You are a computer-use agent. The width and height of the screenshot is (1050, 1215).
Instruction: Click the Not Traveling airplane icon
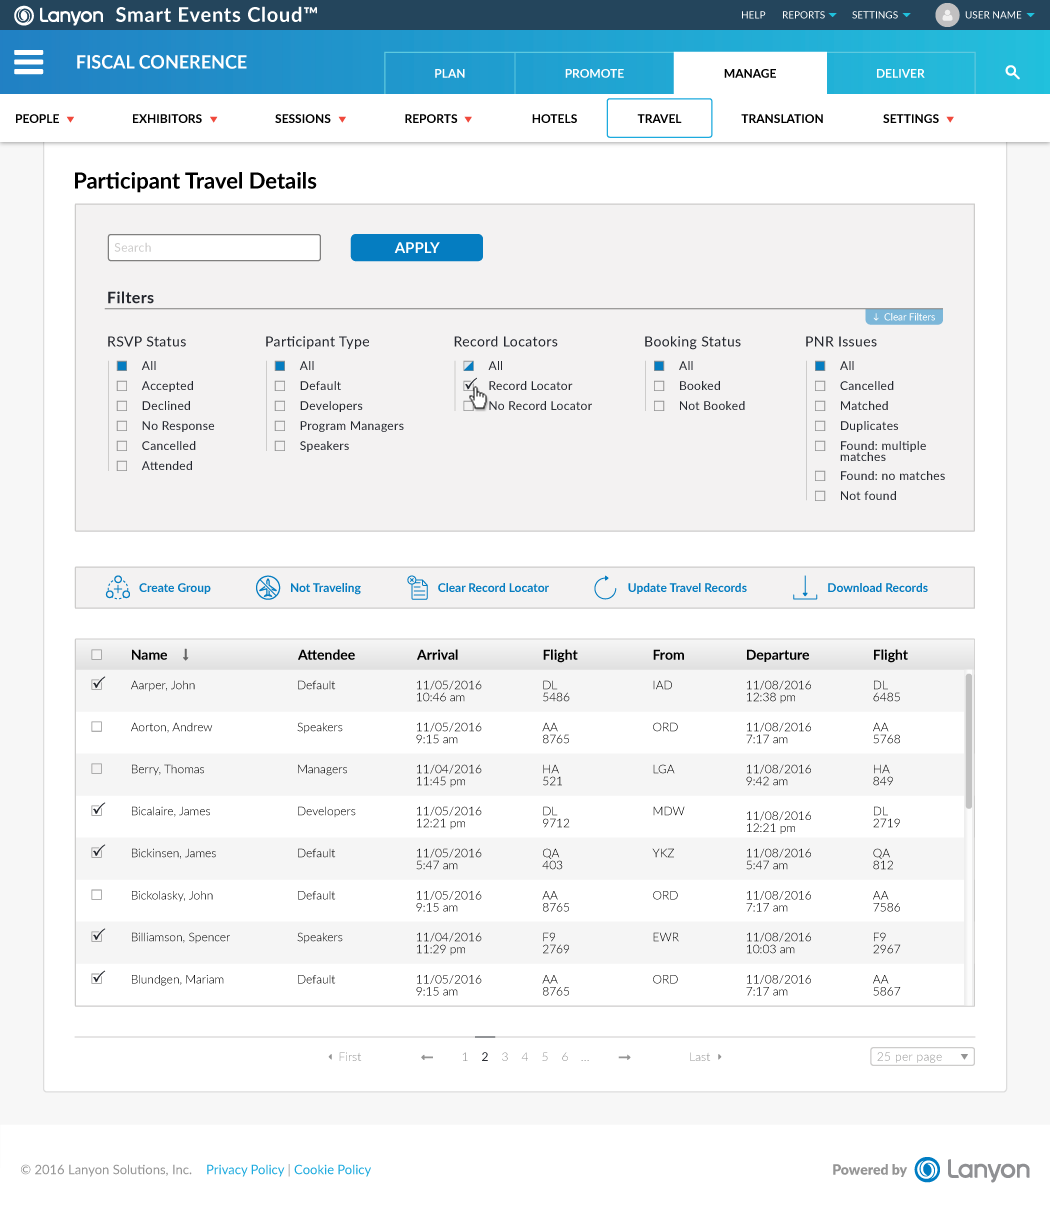pyautogui.click(x=267, y=588)
